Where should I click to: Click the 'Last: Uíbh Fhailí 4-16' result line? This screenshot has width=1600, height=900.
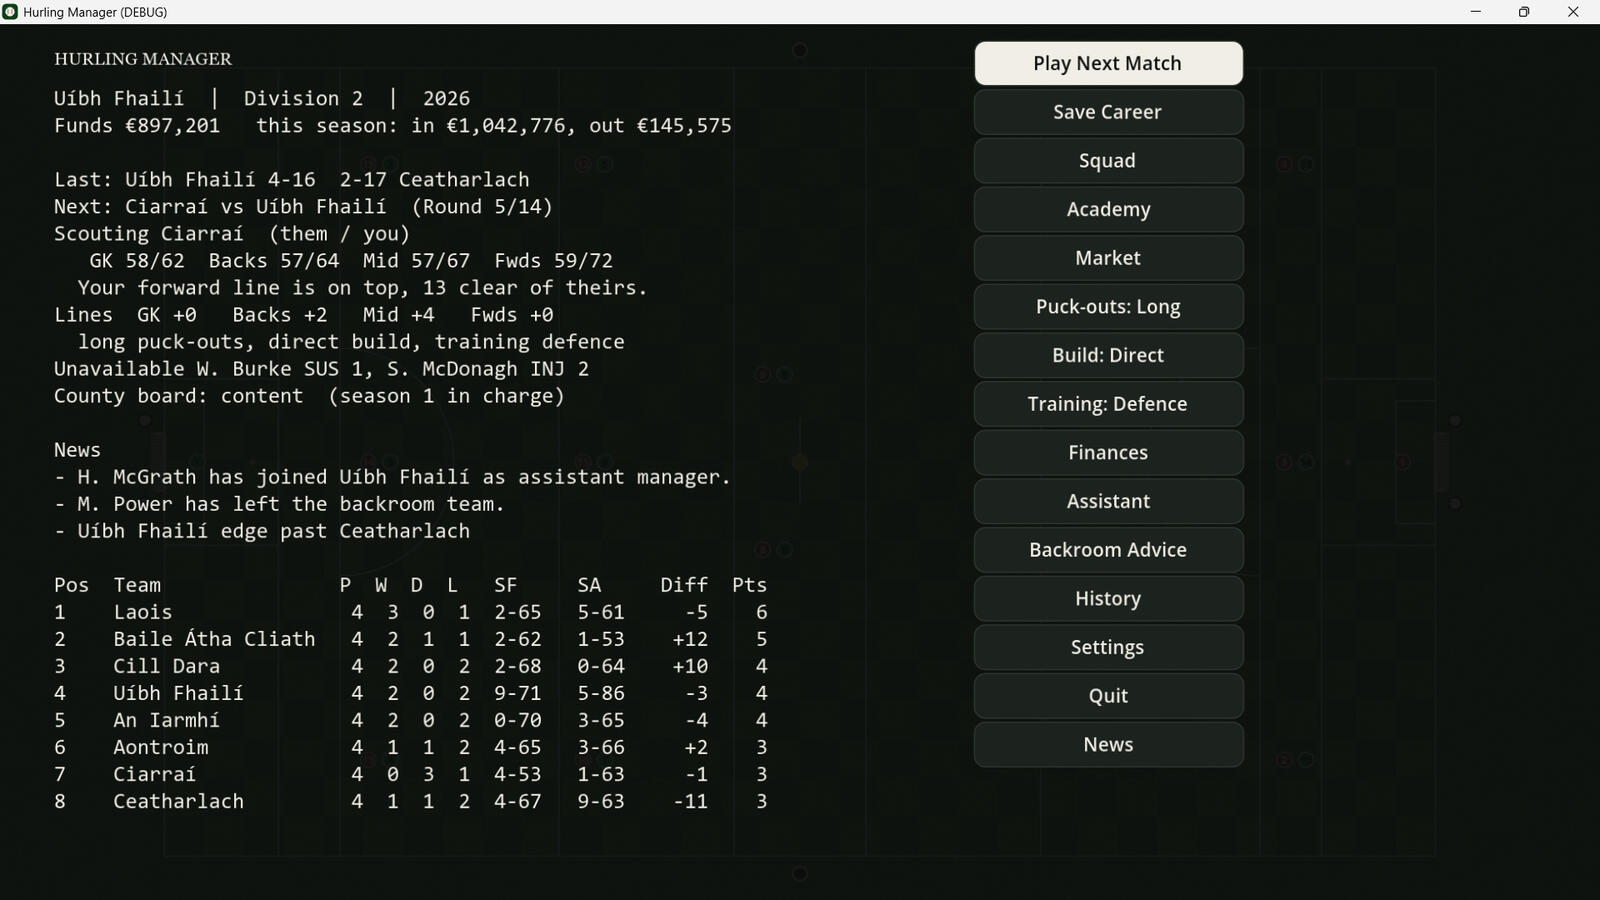tap(292, 180)
